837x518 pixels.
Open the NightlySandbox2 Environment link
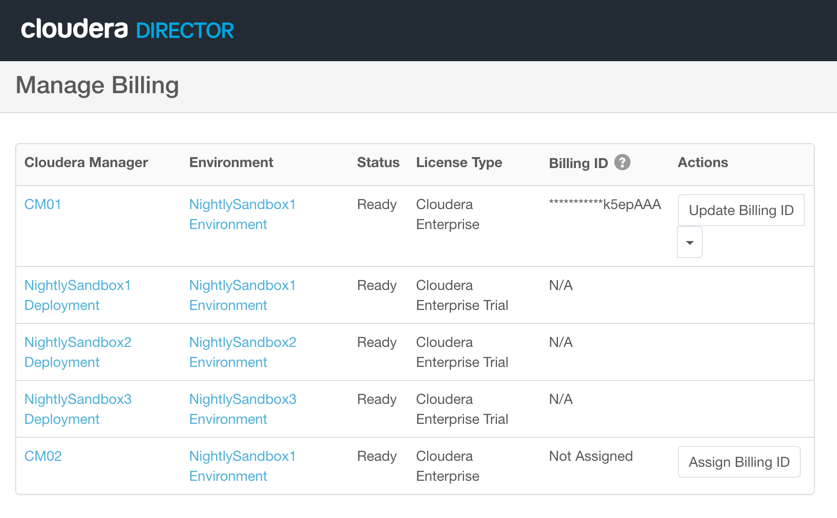tap(242, 352)
